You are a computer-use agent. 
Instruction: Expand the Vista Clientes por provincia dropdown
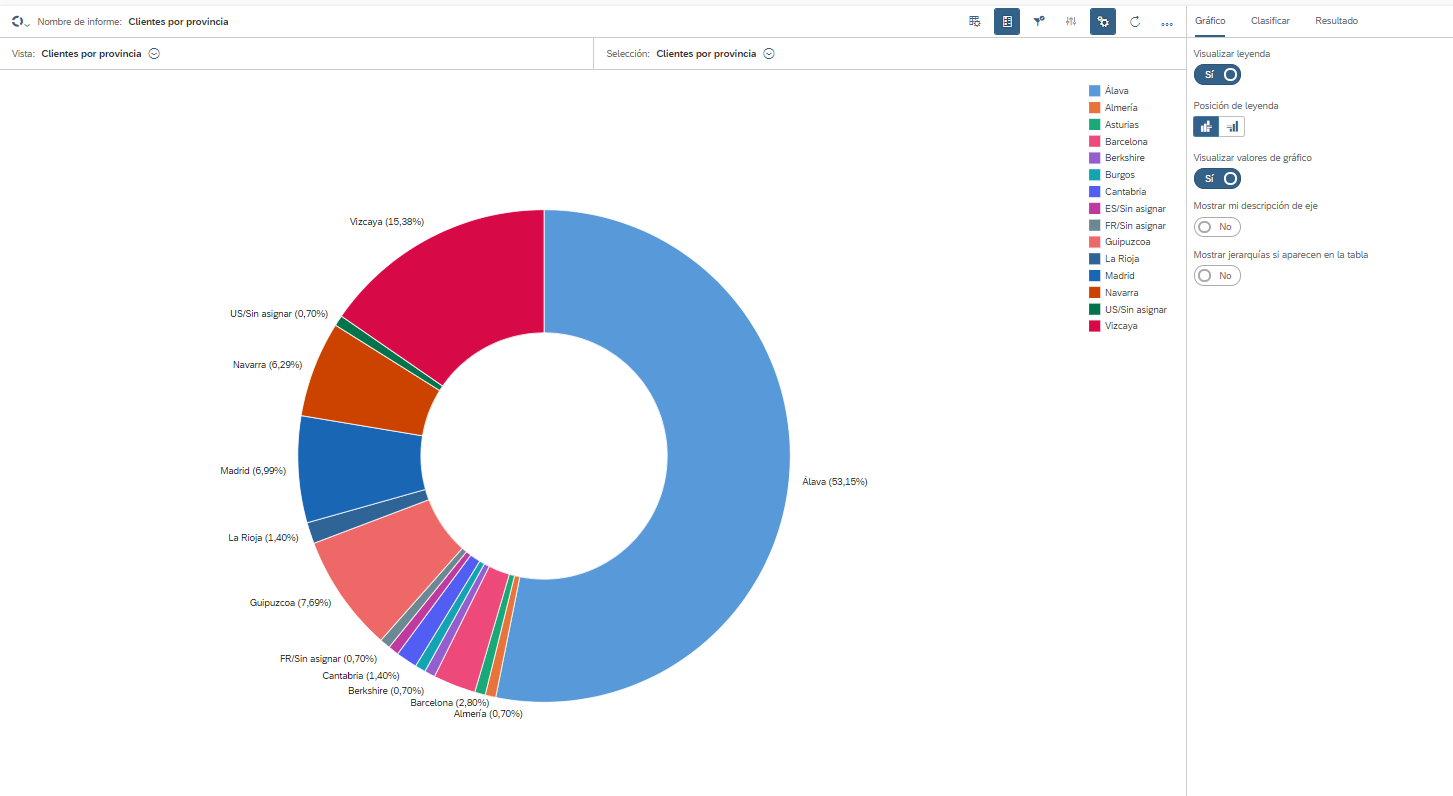(x=154, y=54)
